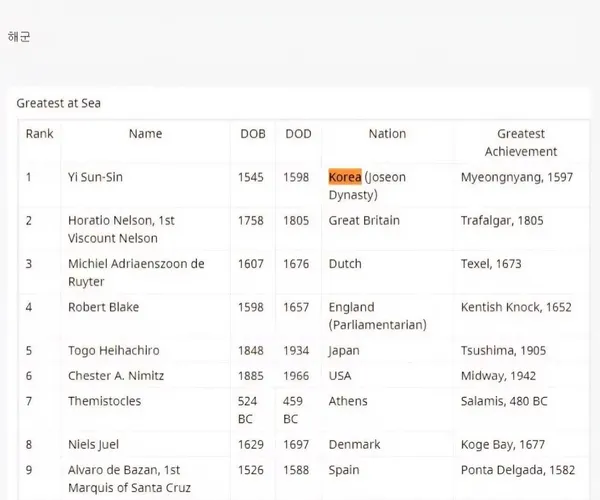Click the Name column header
Viewport: 600px width, 500px height.
click(145, 134)
